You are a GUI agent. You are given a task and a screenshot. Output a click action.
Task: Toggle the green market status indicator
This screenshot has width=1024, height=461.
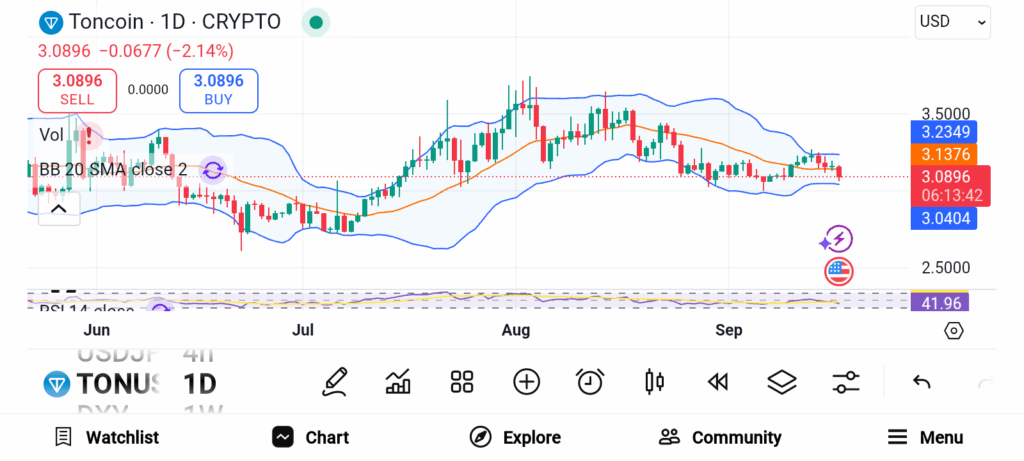(x=316, y=22)
